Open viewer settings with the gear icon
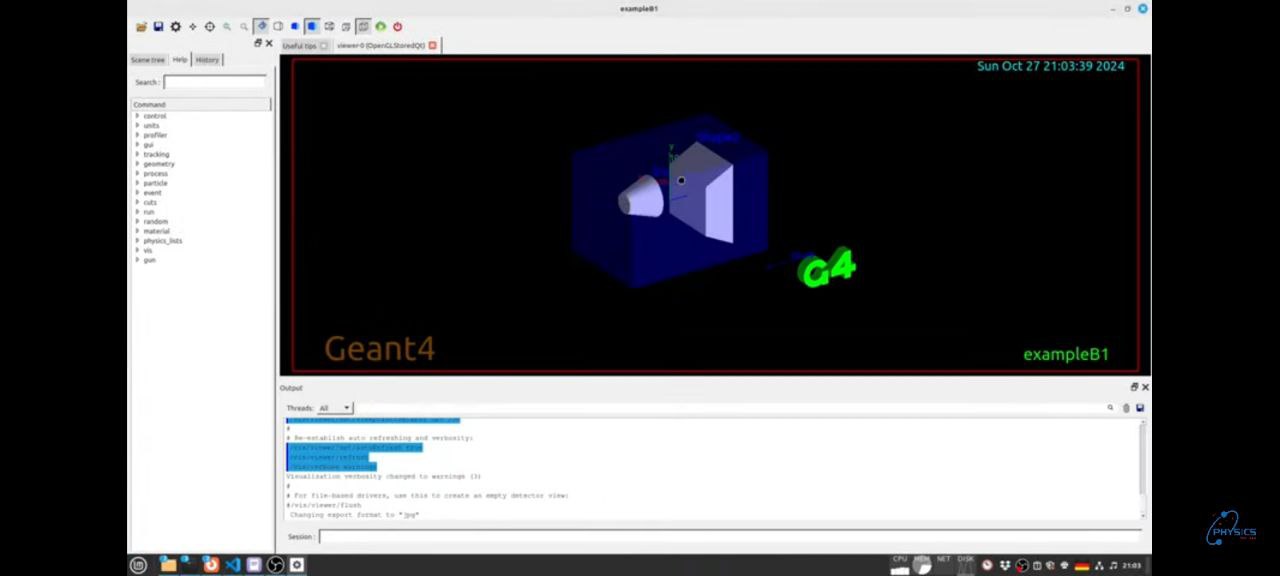Viewport: 1280px width, 576px height. point(176,27)
